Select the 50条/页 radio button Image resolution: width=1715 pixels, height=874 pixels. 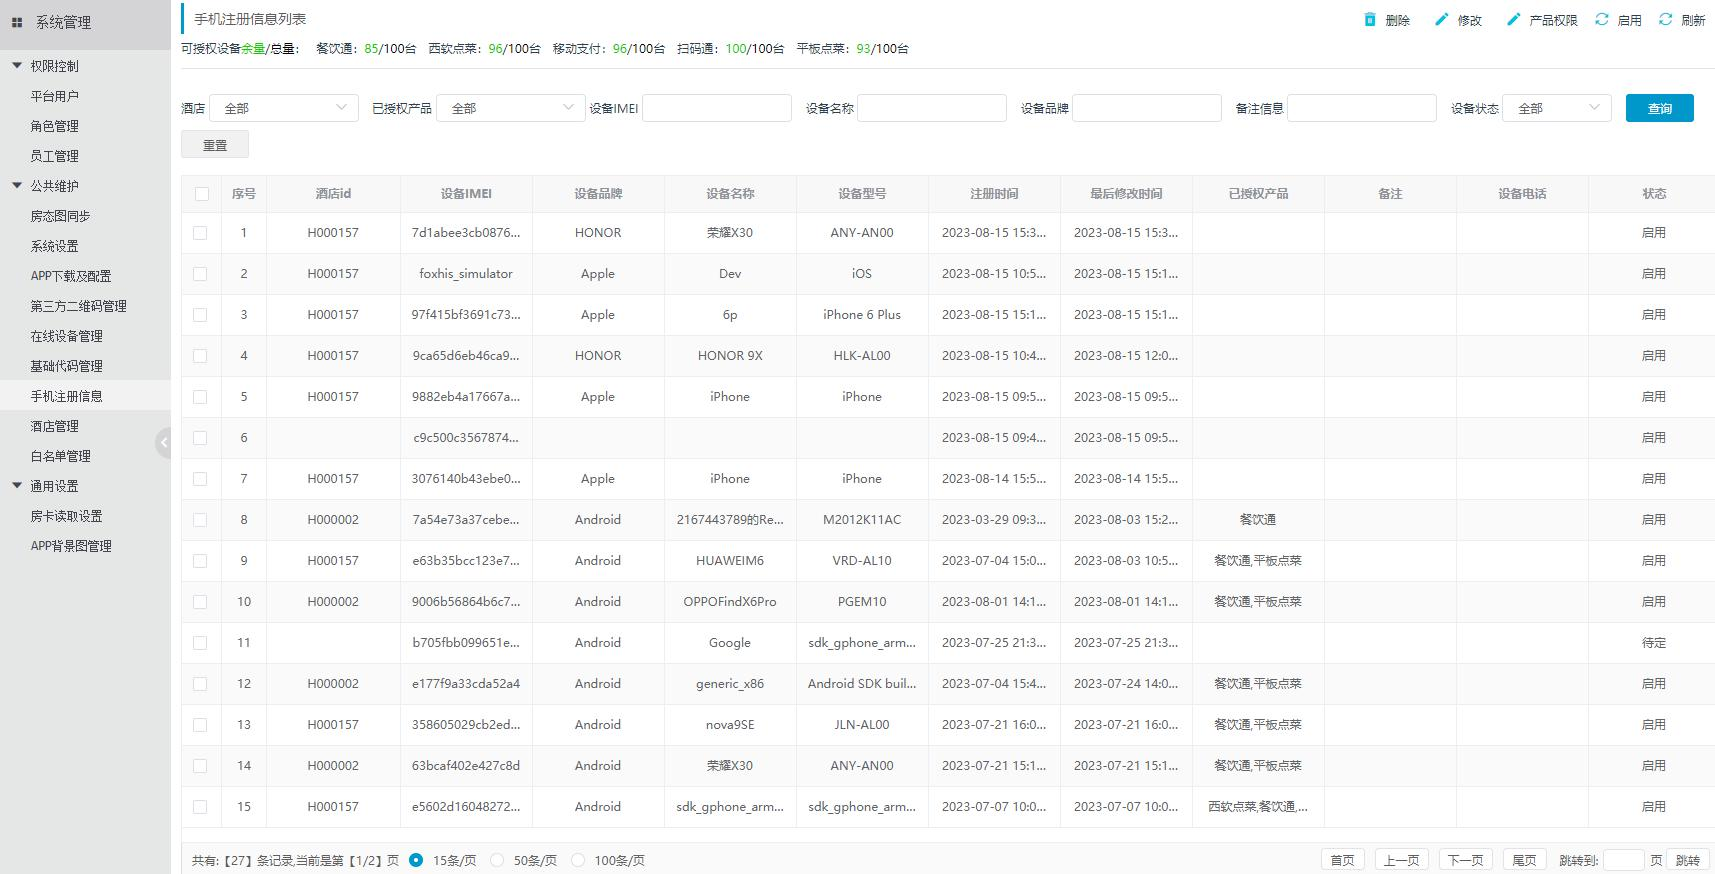point(497,860)
